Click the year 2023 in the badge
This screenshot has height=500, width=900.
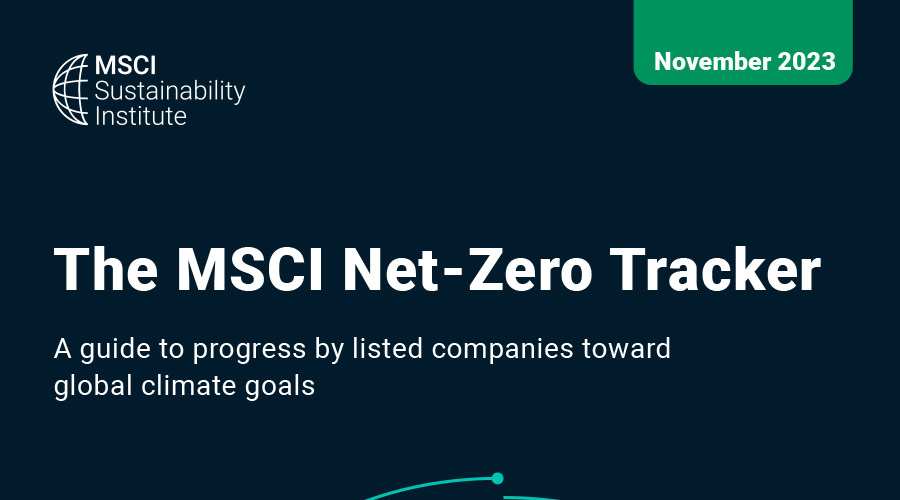[x=803, y=61]
